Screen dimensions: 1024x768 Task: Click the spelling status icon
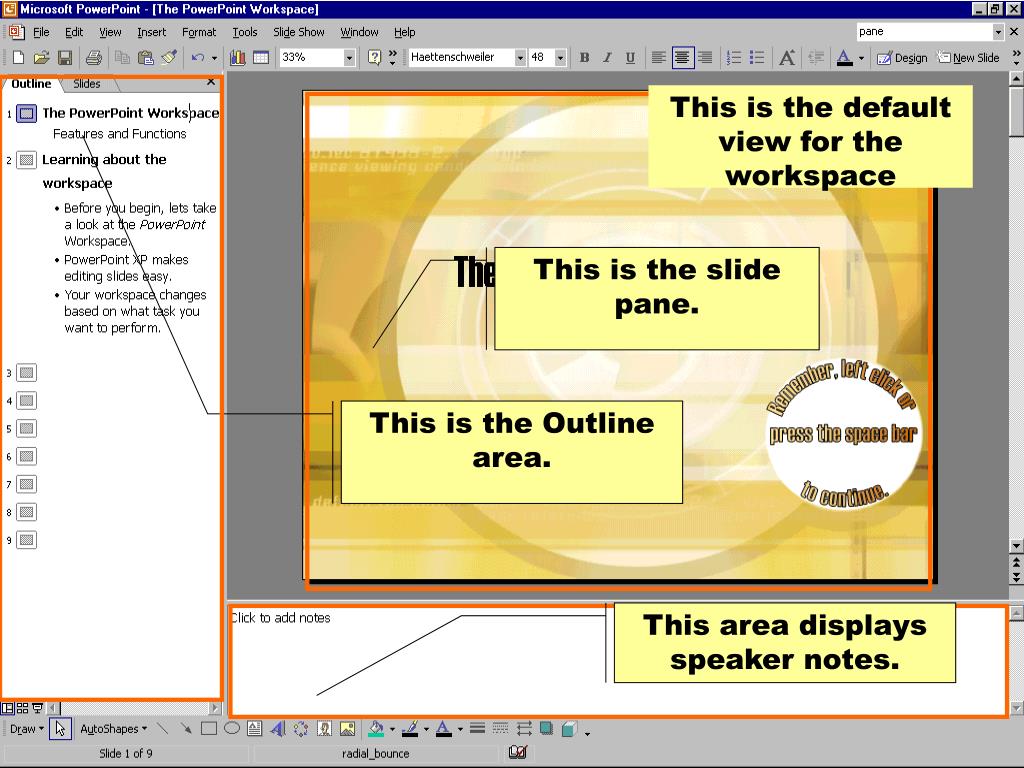point(517,752)
